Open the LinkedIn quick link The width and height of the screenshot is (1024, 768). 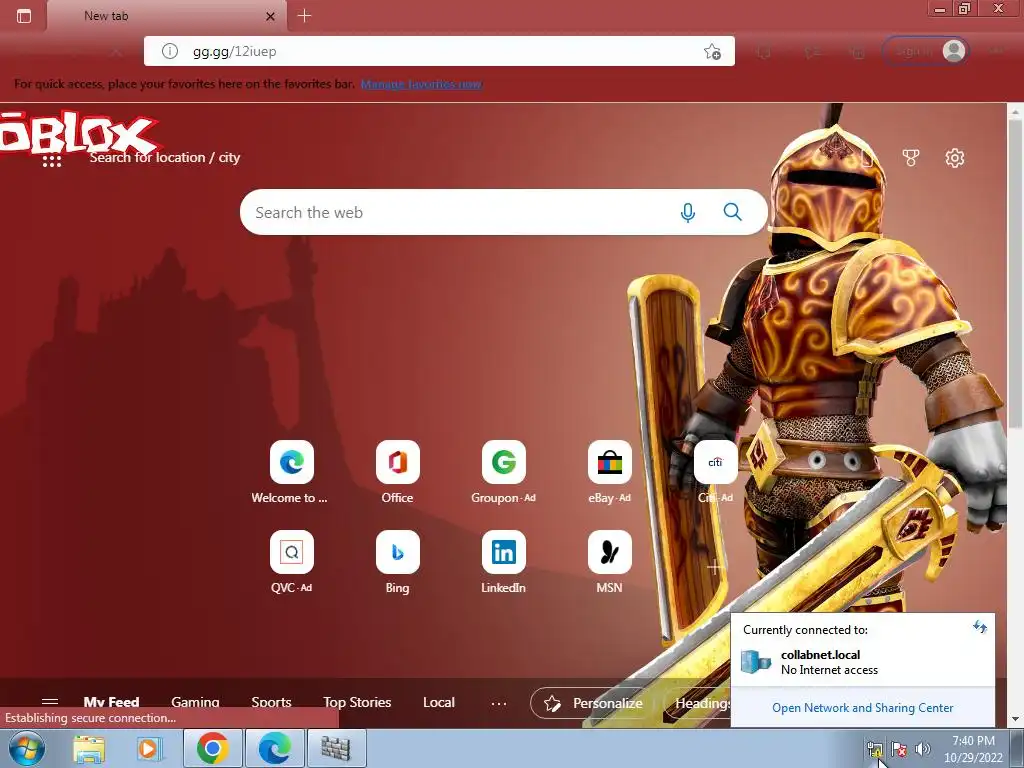tap(504, 562)
